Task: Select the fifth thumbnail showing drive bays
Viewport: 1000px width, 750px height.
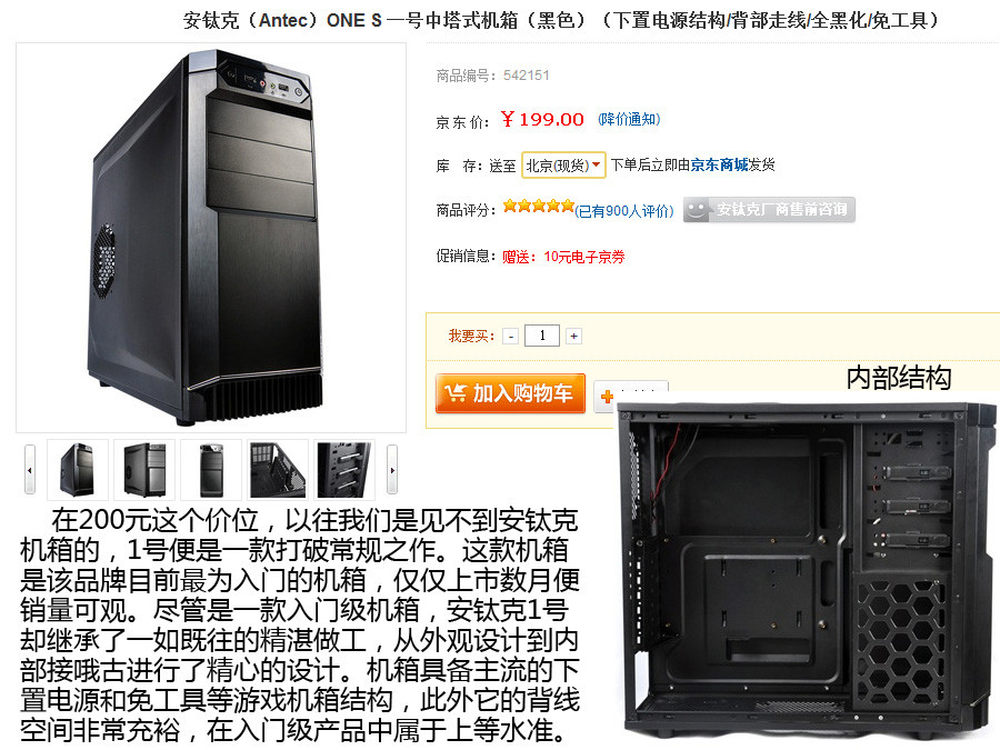Action: (x=344, y=469)
